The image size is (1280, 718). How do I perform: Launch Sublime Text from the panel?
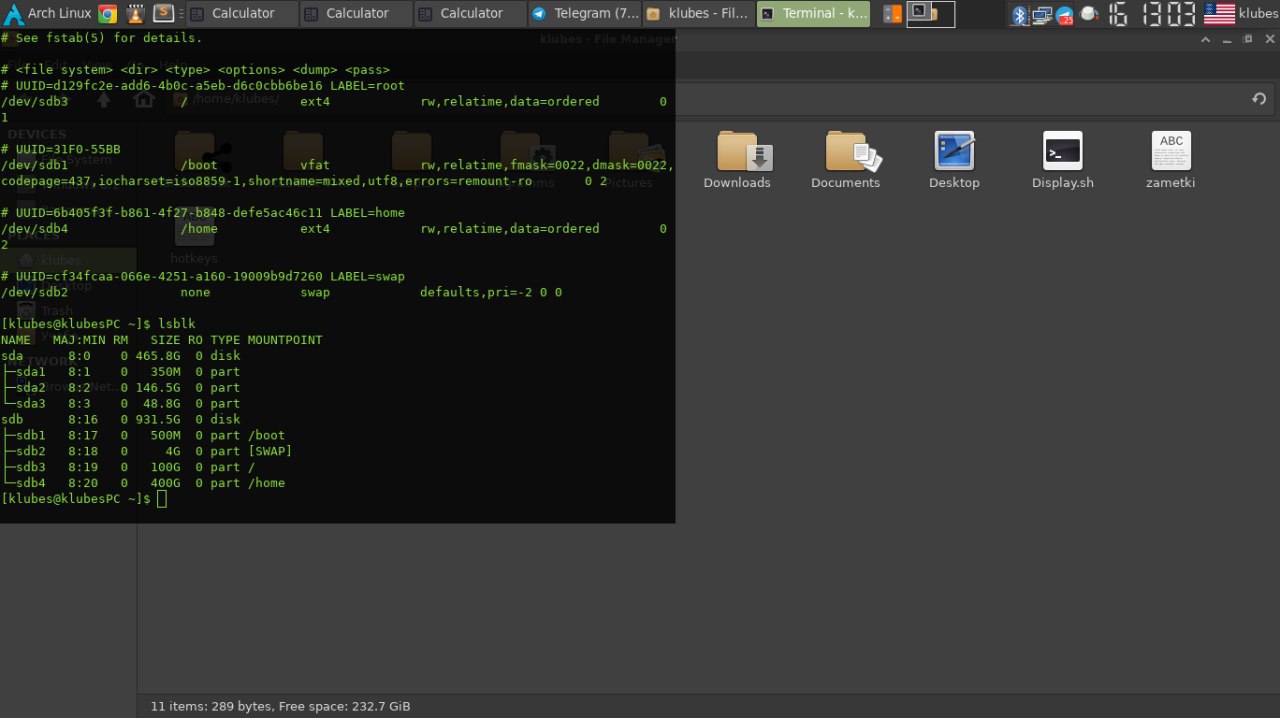[162, 14]
